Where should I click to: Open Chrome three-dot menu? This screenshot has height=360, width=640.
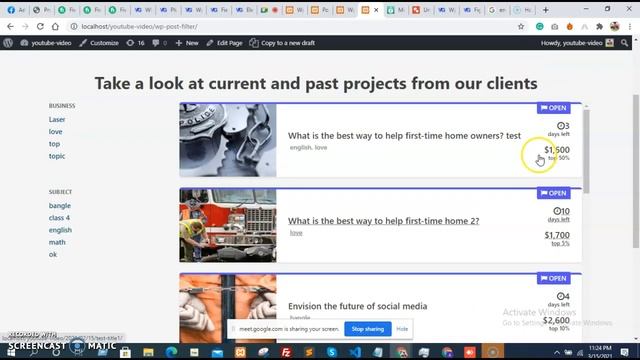tap(630, 27)
